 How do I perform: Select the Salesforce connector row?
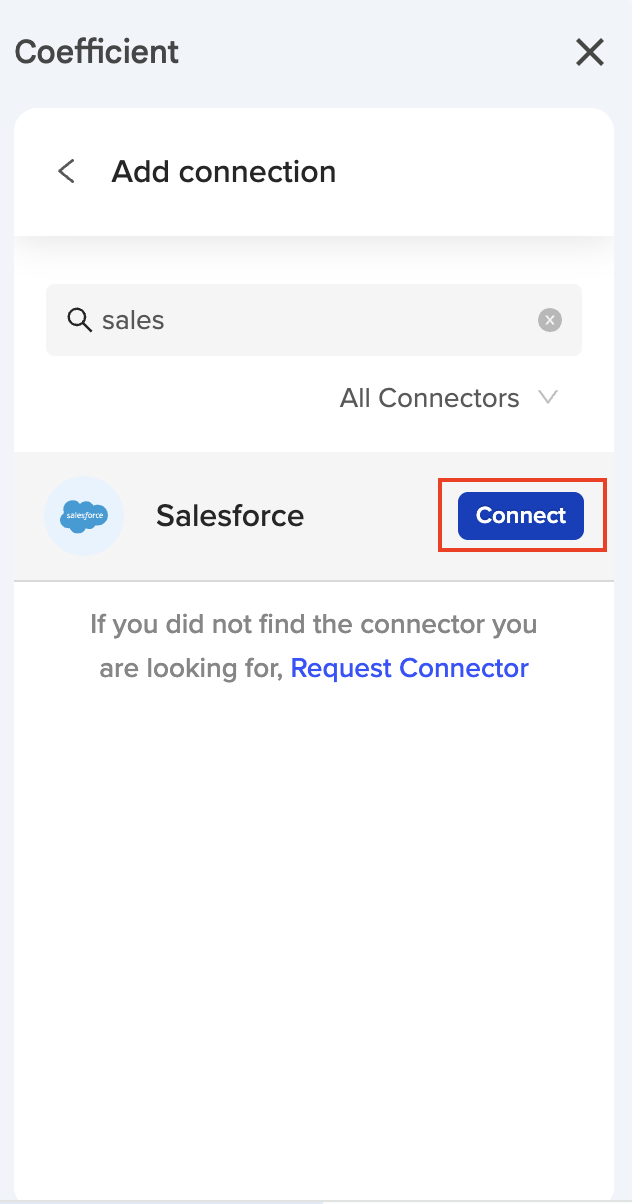pyautogui.click(x=229, y=516)
